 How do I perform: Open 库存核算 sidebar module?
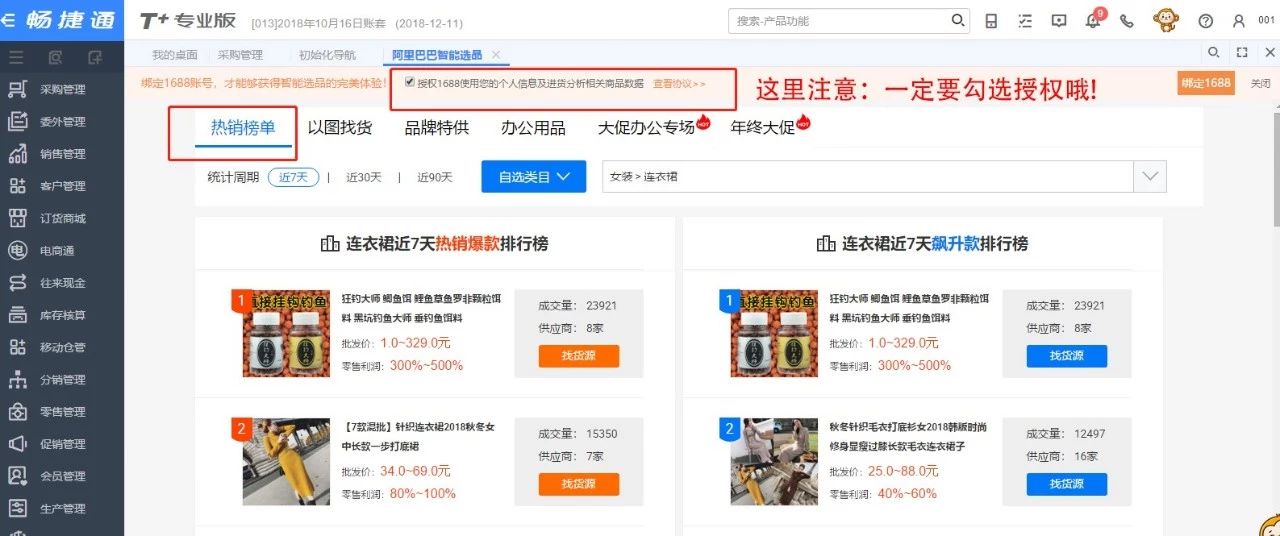click(62, 315)
